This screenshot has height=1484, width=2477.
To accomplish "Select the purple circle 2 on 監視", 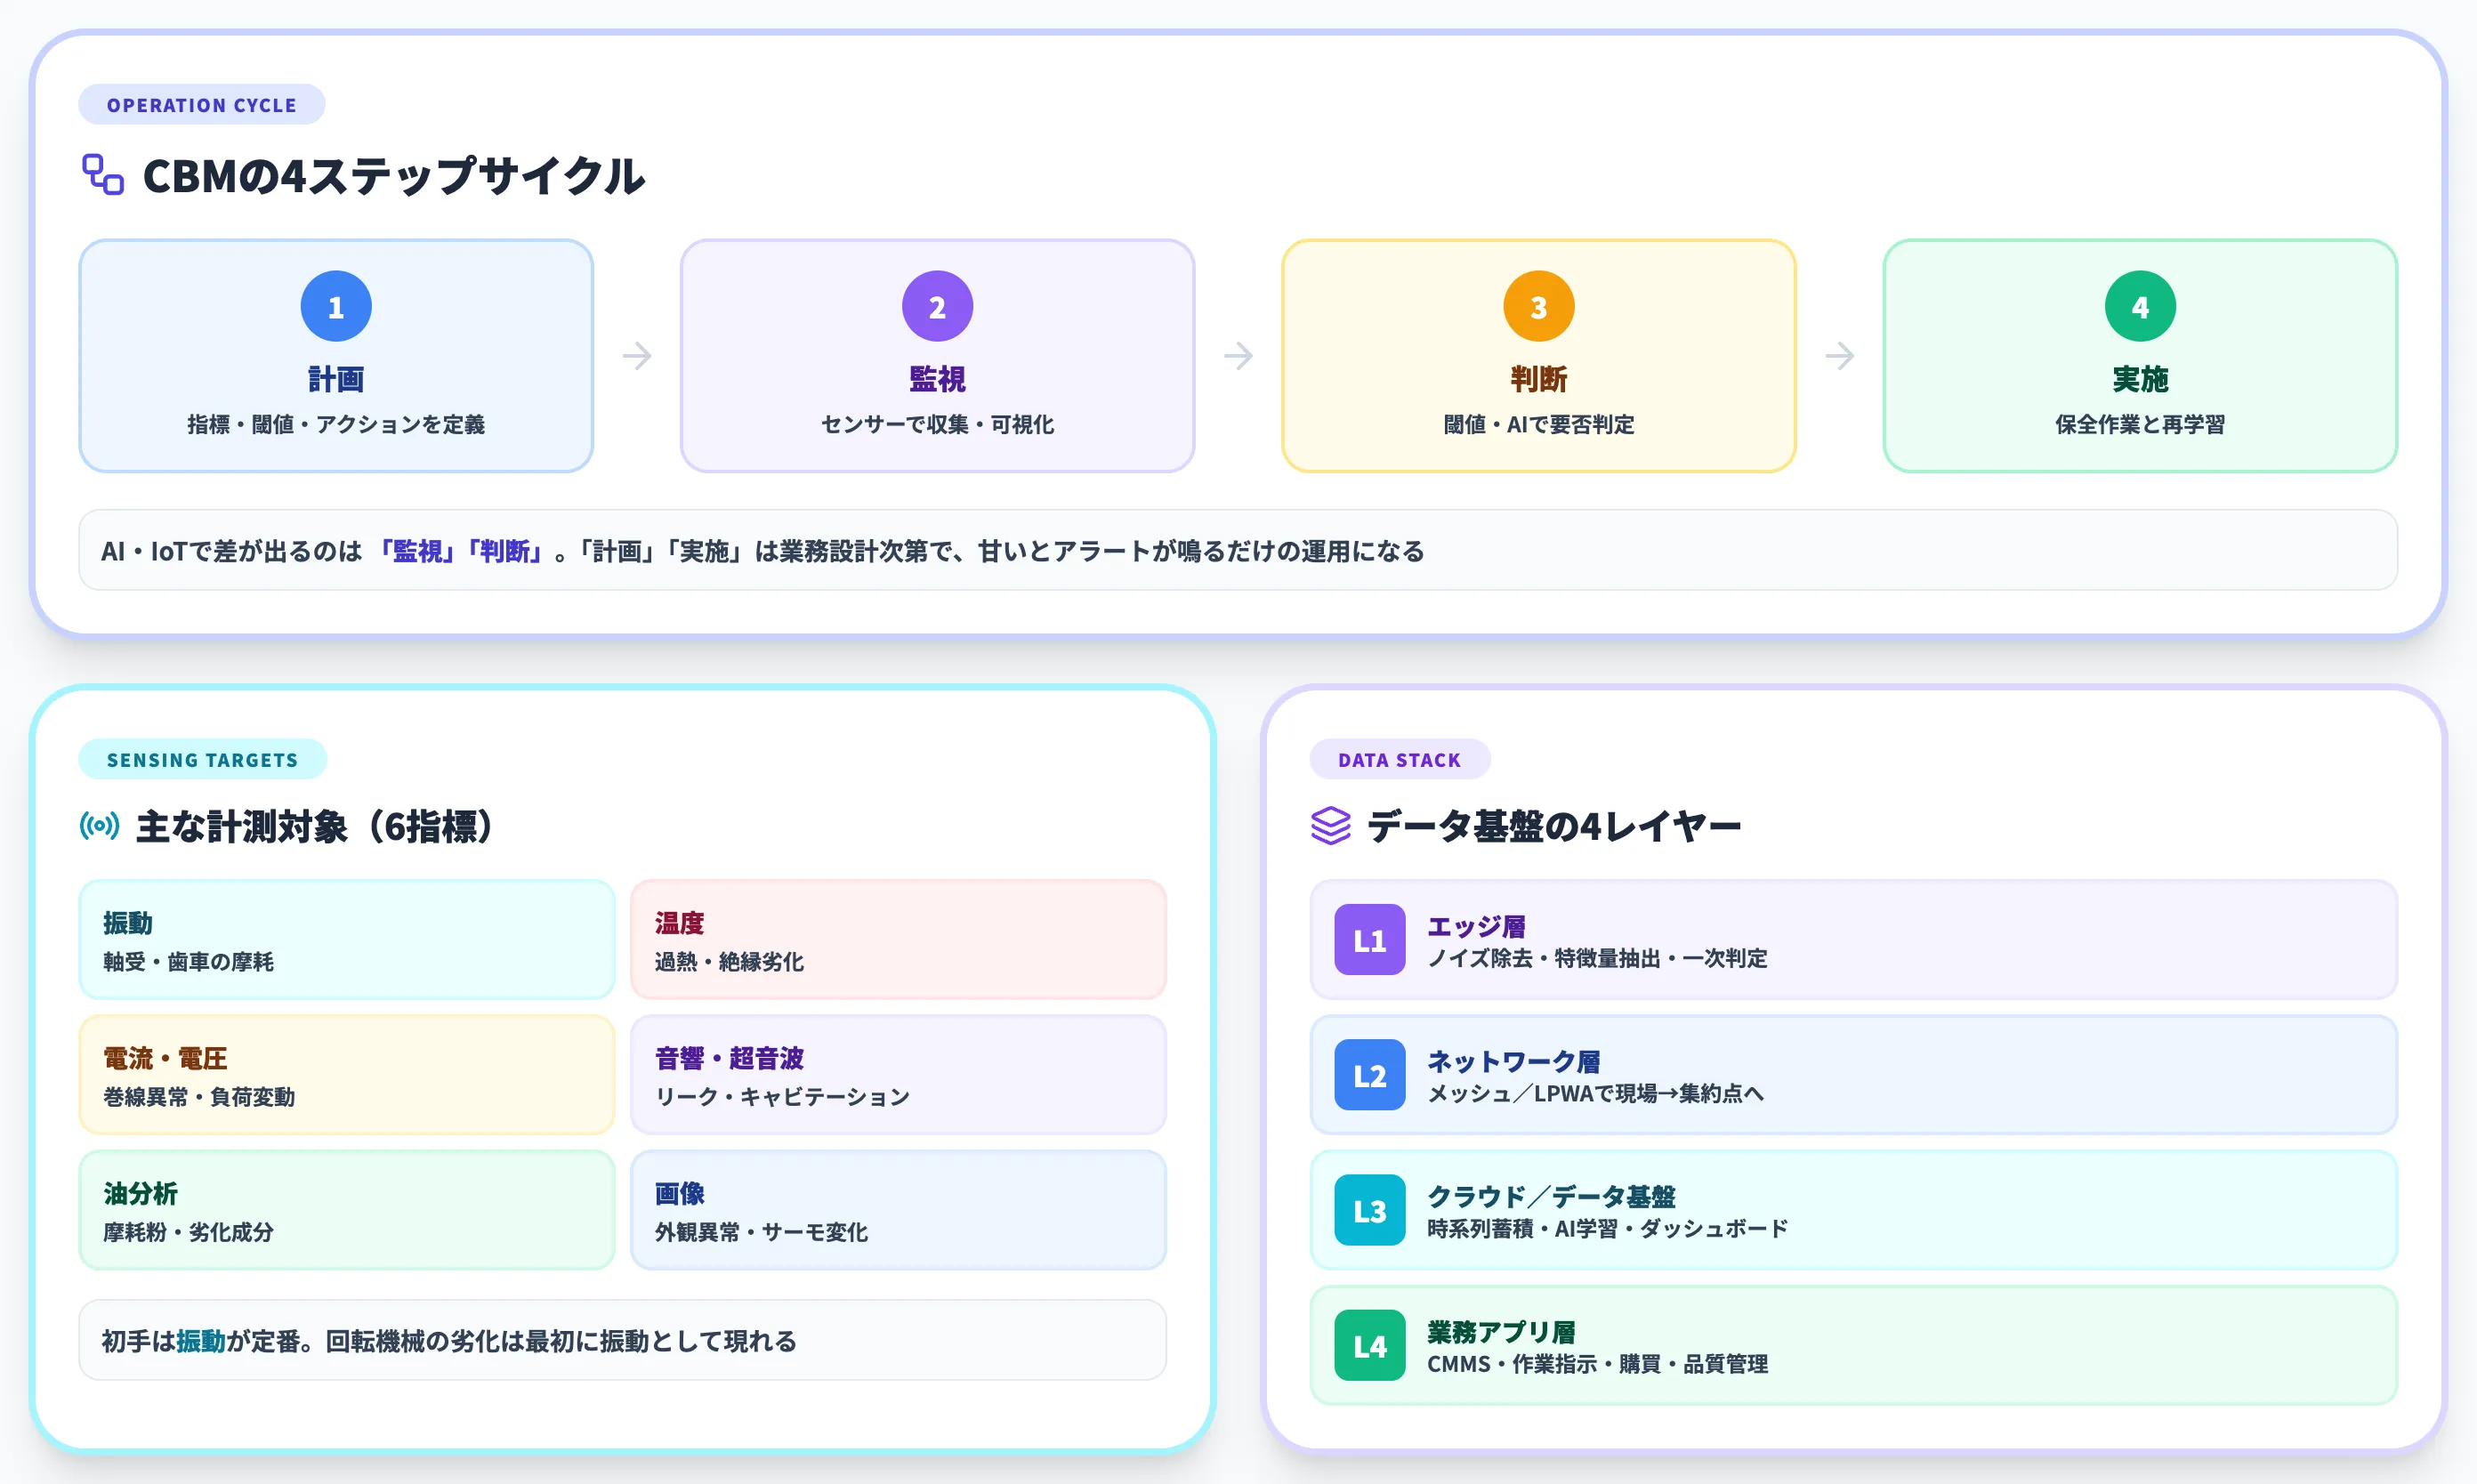I will (937, 306).
